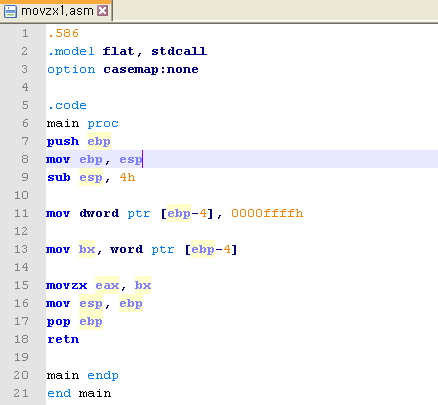Image resolution: width=438 pixels, height=405 pixels.
Task: Click 'option' keyword on line 3
Action: tap(71, 70)
